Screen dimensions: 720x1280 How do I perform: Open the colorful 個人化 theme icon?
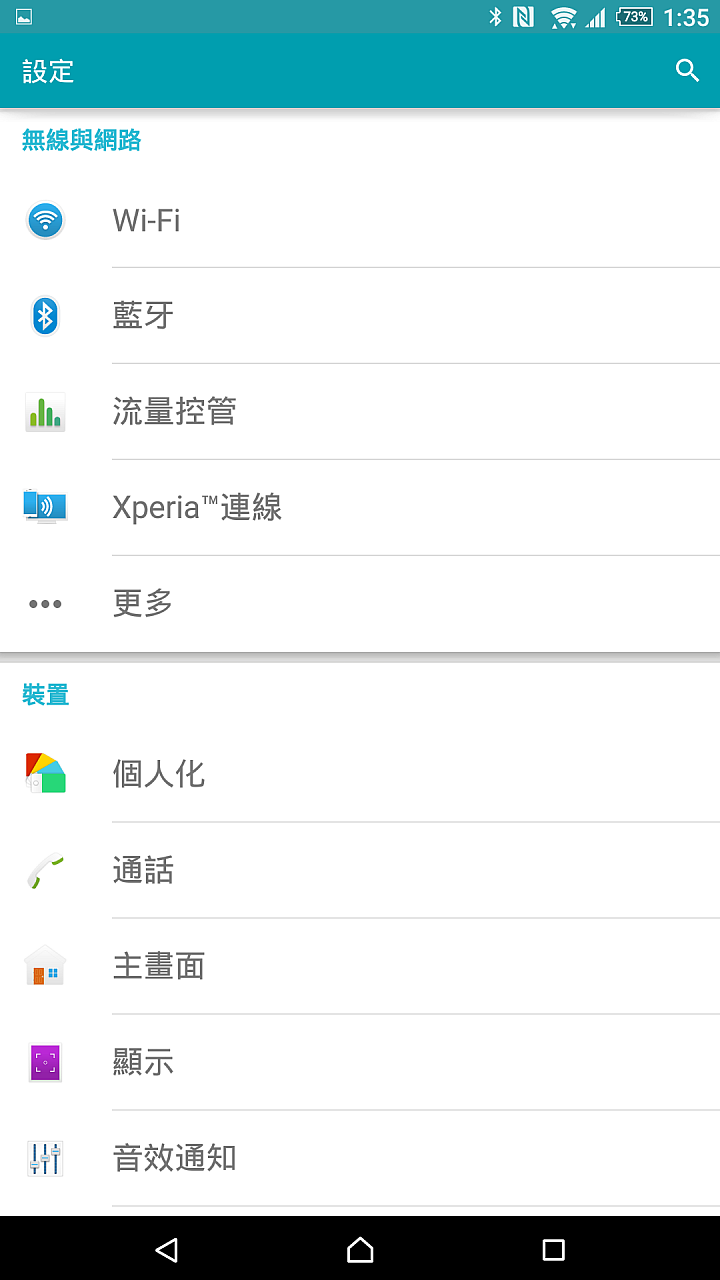45,773
